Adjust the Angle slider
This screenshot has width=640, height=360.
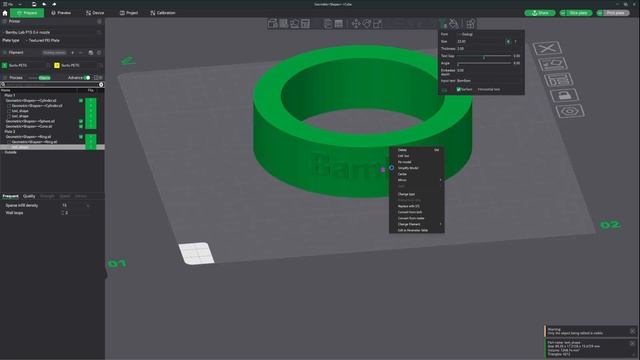click(484, 63)
